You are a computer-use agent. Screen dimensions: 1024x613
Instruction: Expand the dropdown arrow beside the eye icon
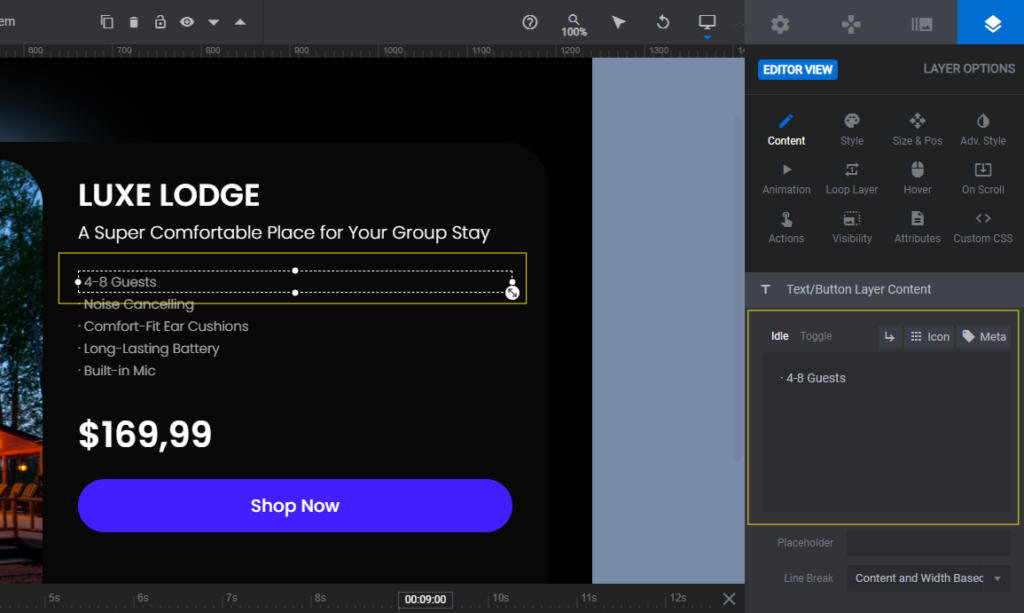(211, 21)
